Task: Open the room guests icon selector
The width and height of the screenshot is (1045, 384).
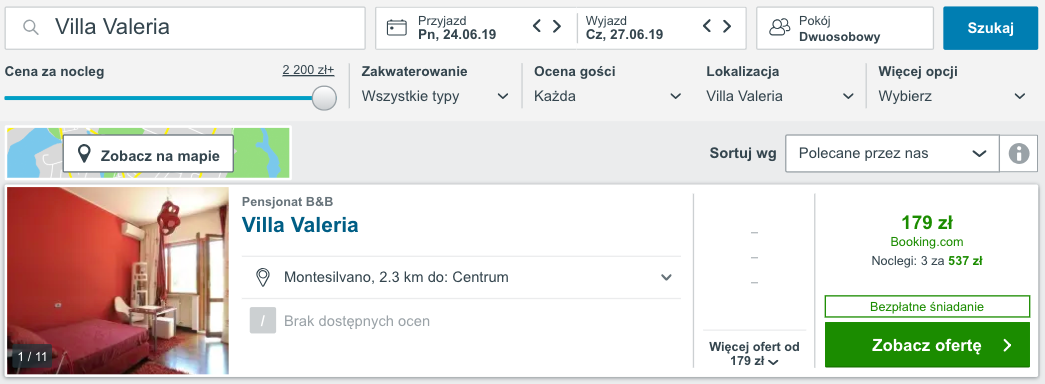Action: [779, 27]
